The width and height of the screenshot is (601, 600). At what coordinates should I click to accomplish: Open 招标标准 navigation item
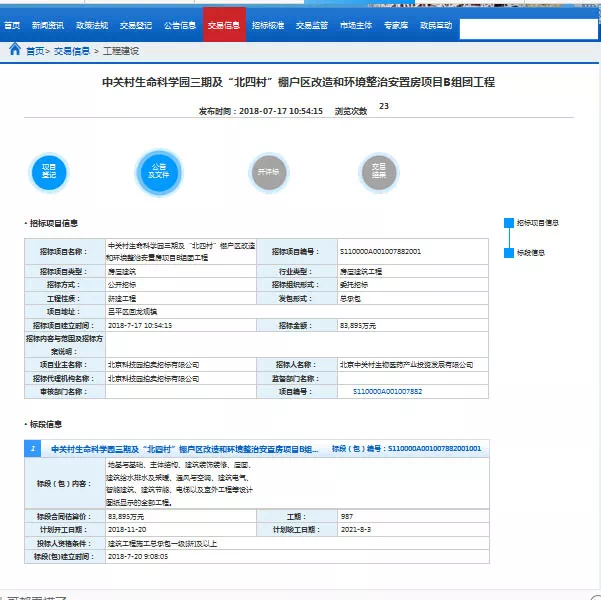click(268, 25)
